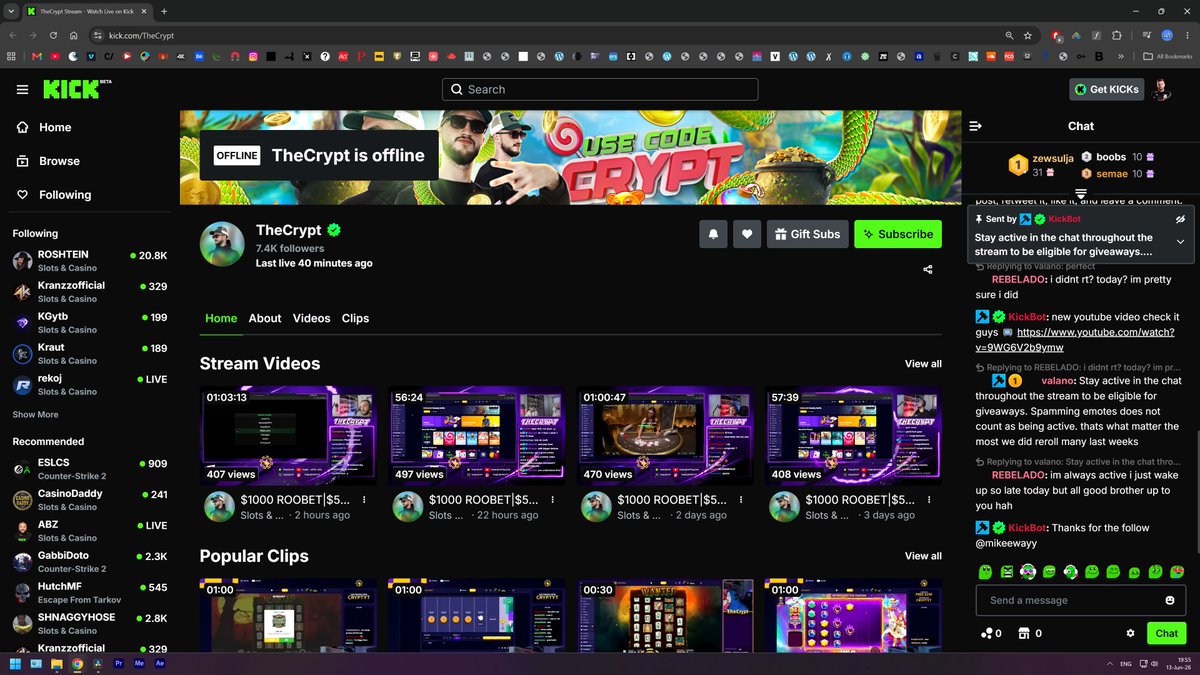Open a new browser tab
This screenshot has height=675, width=1200.
(164, 11)
